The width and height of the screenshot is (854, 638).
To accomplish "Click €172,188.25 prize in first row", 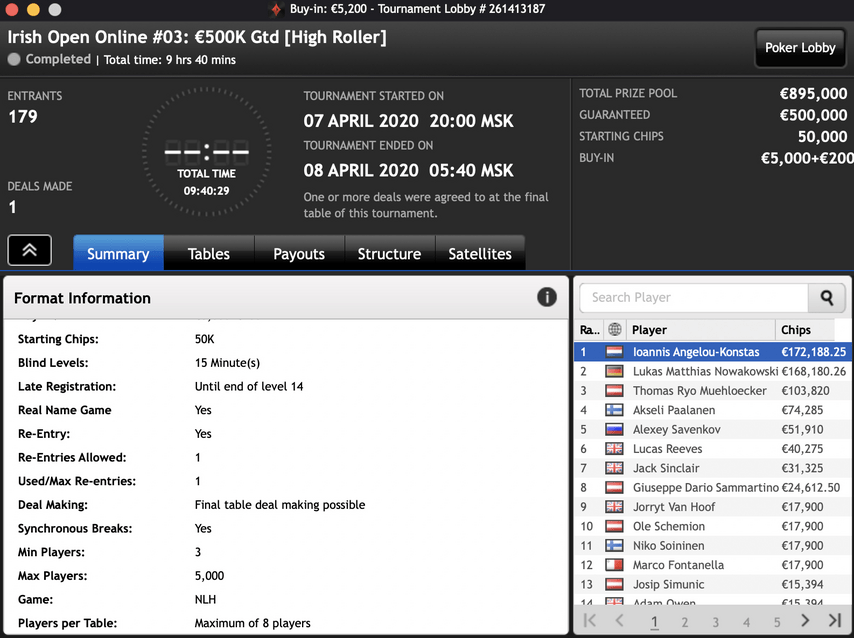I will point(813,352).
